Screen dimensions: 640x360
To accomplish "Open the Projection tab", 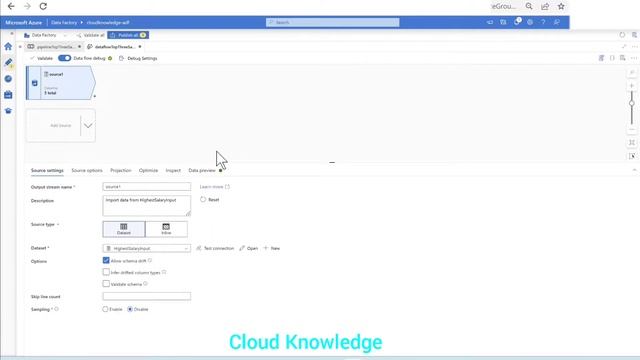I will click(121, 170).
